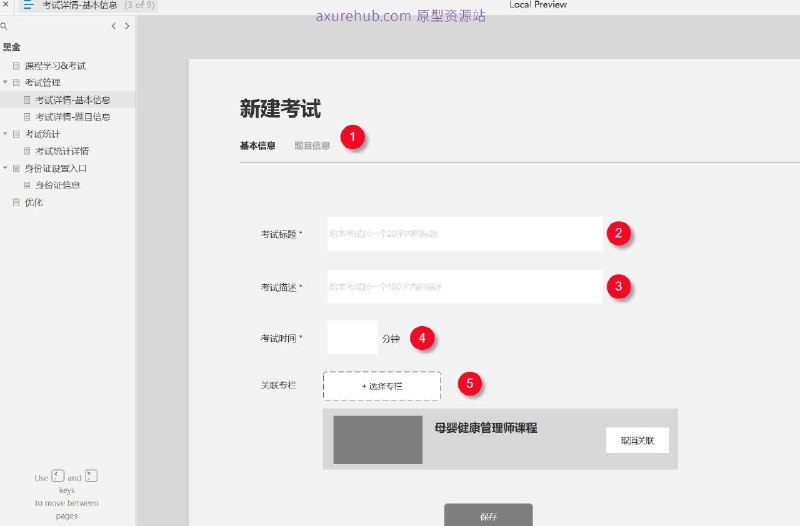Click the 保存 button
800x526 pixels.
(488, 515)
